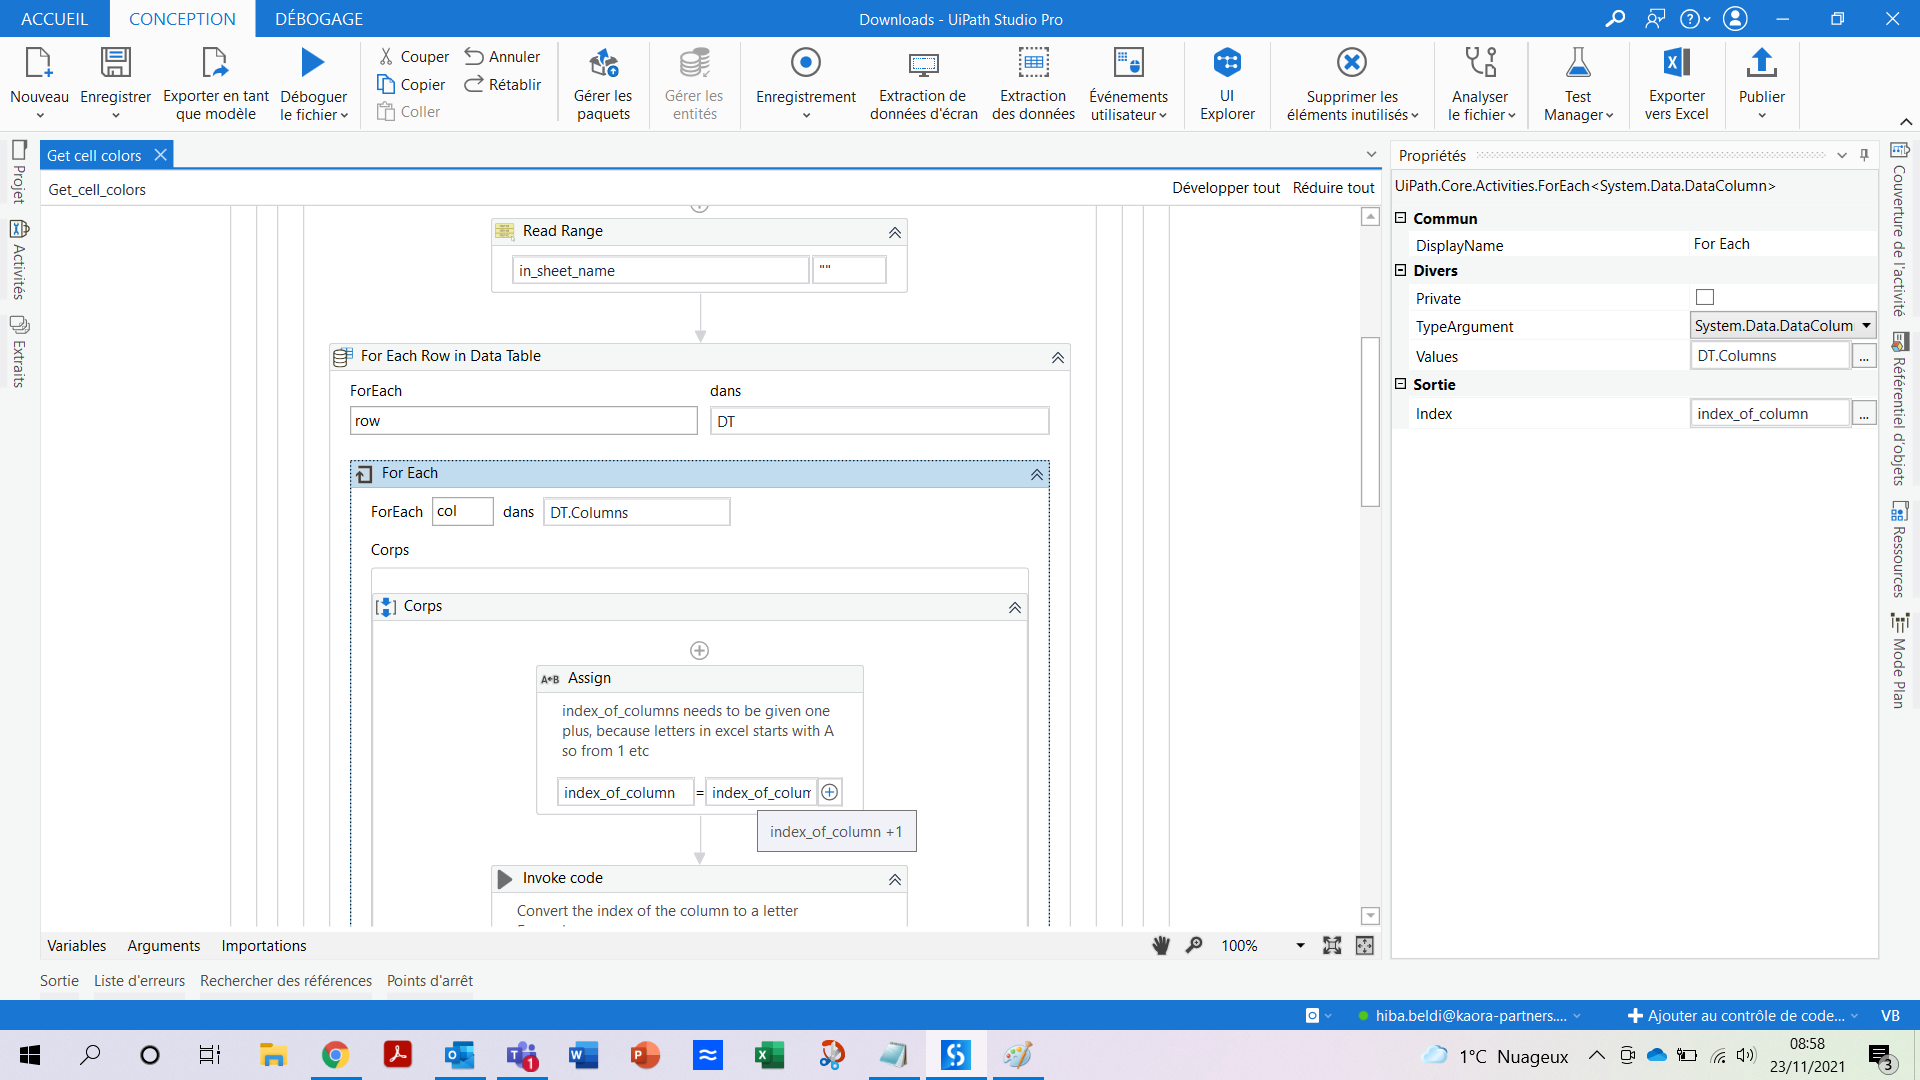Open UI Explorer
1920x1080 pixels.
(x=1227, y=84)
